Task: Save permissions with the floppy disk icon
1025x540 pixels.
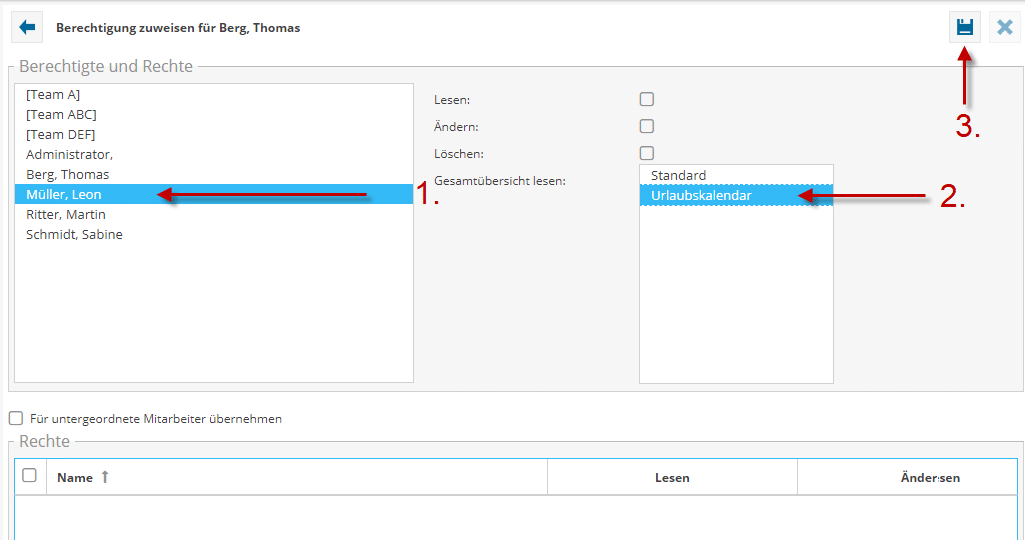Action: pyautogui.click(x=964, y=28)
